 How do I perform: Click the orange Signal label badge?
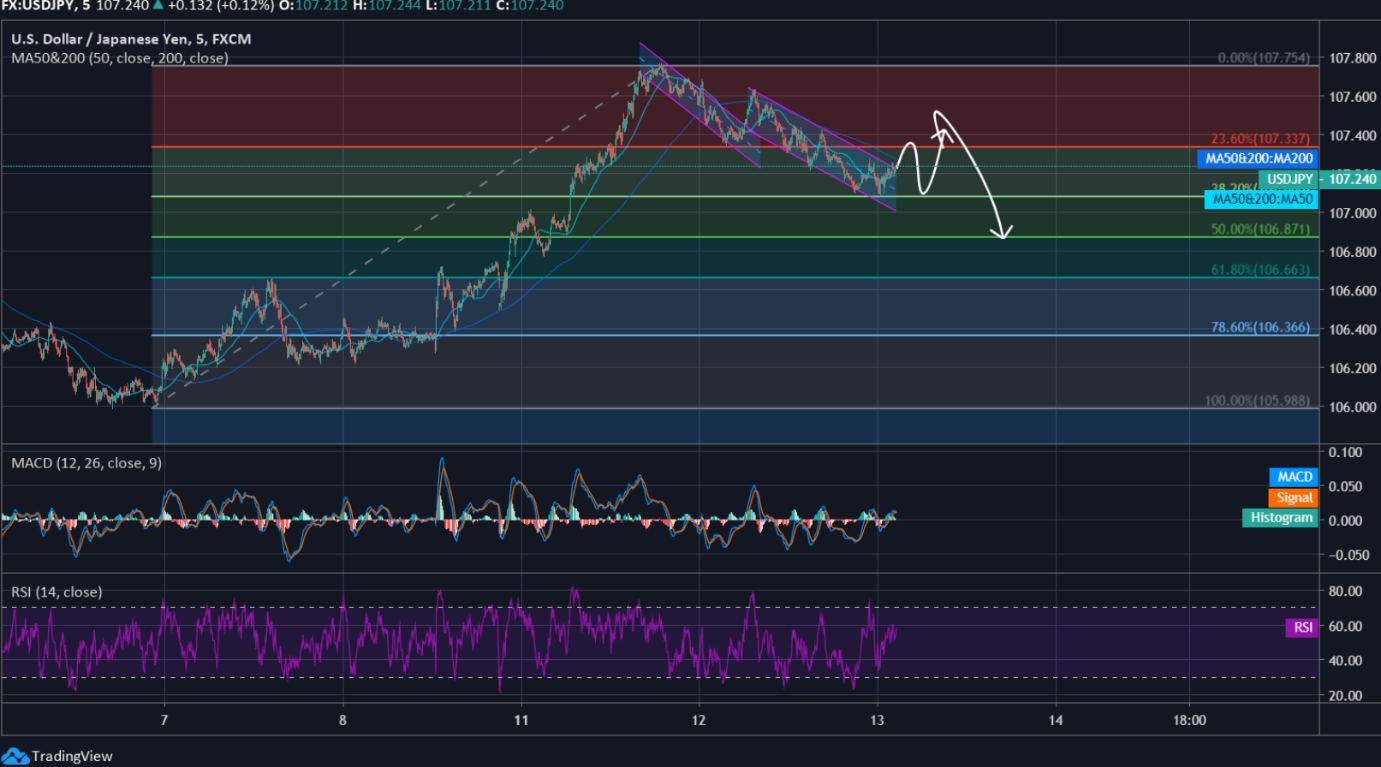(1295, 497)
